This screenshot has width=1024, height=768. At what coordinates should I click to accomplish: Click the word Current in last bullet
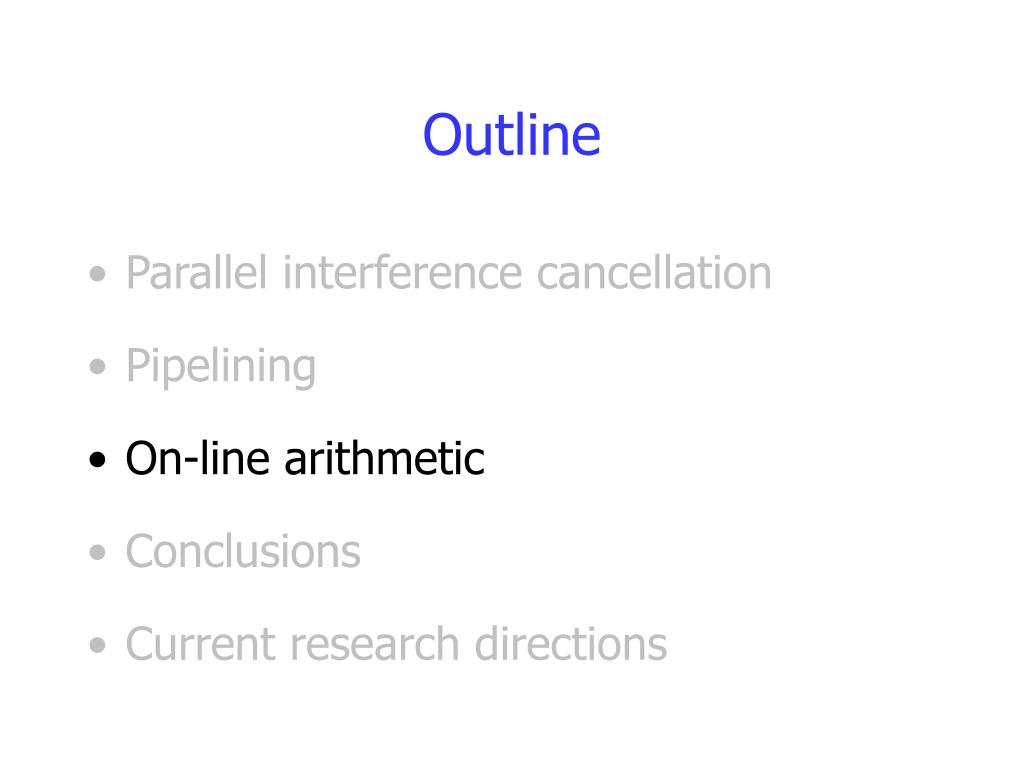click(200, 644)
